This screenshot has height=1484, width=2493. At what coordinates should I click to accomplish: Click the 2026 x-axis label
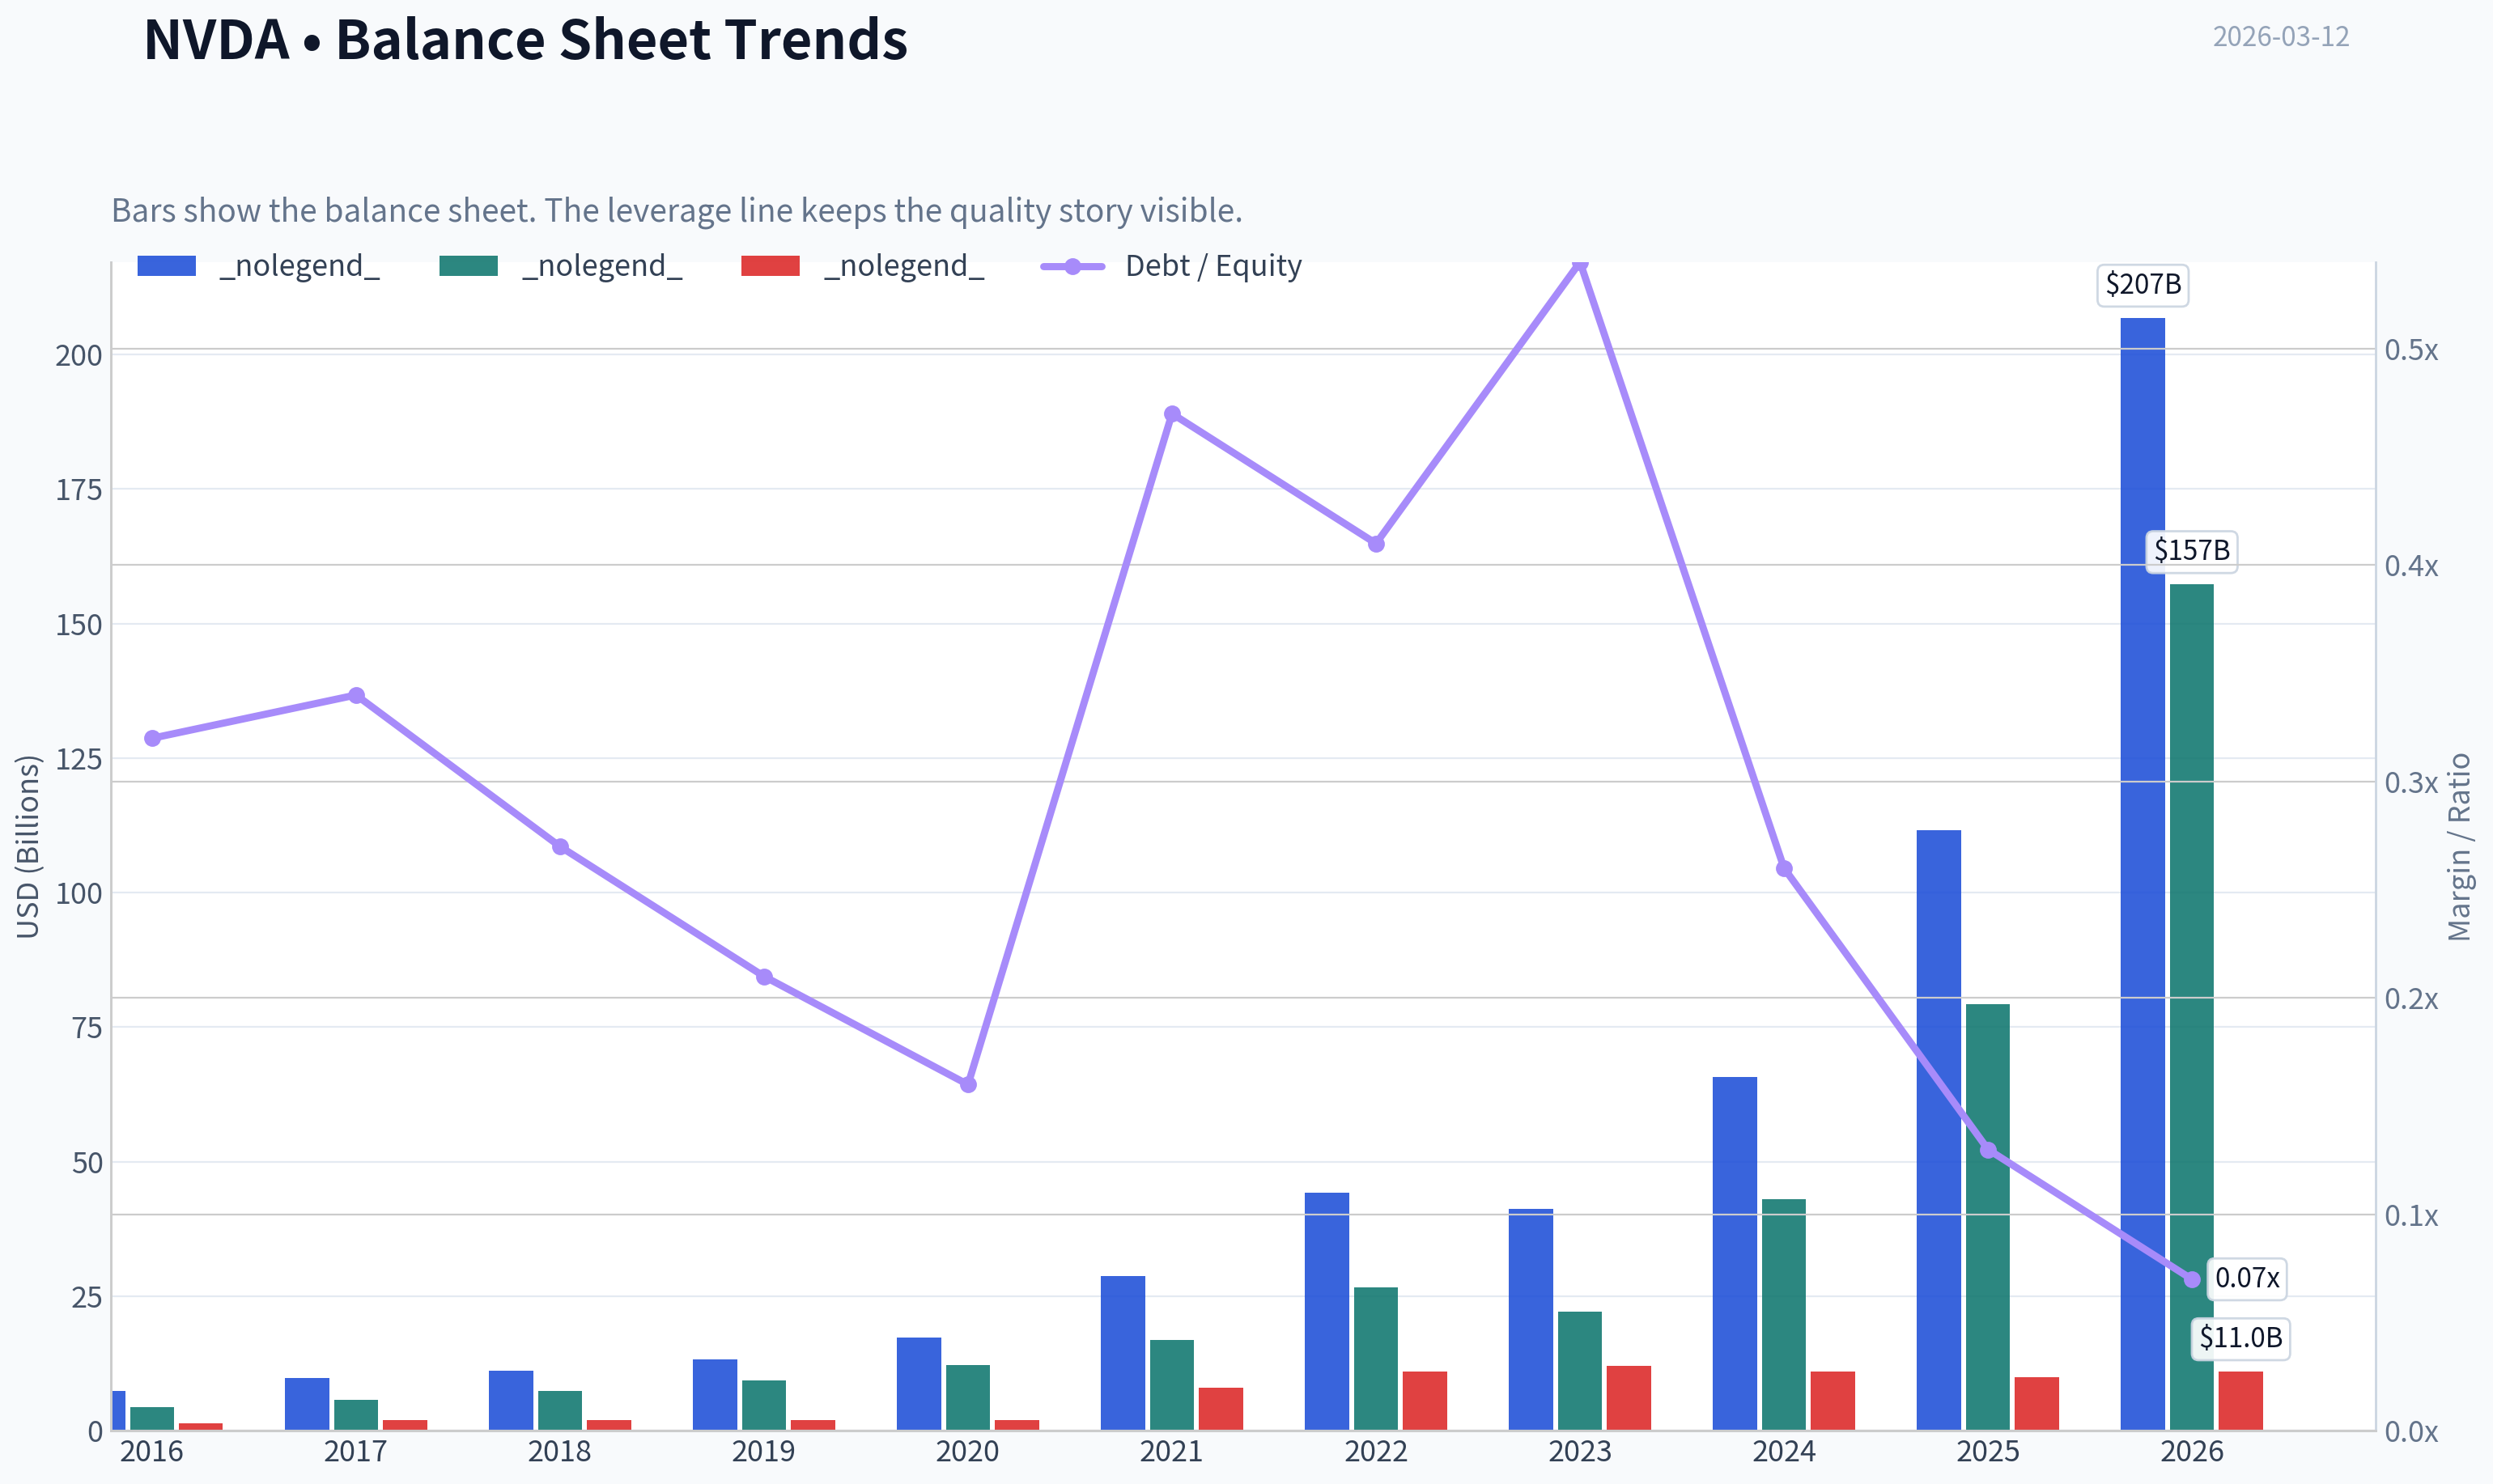pos(2192,1451)
